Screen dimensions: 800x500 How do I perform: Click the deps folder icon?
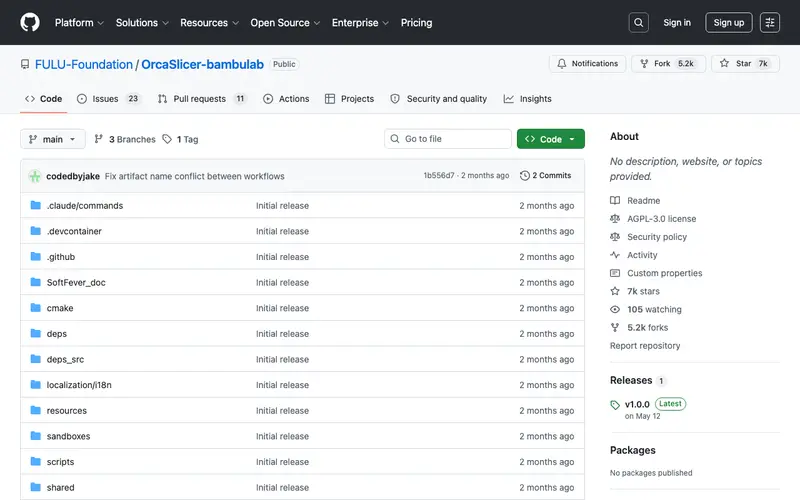[35, 333]
